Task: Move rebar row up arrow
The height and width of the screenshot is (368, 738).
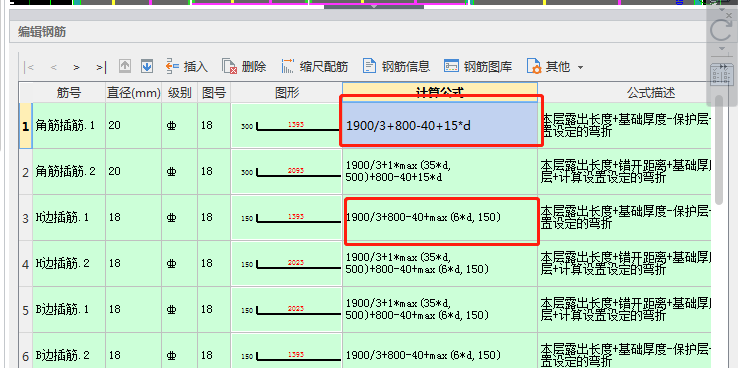Action: coord(125,66)
